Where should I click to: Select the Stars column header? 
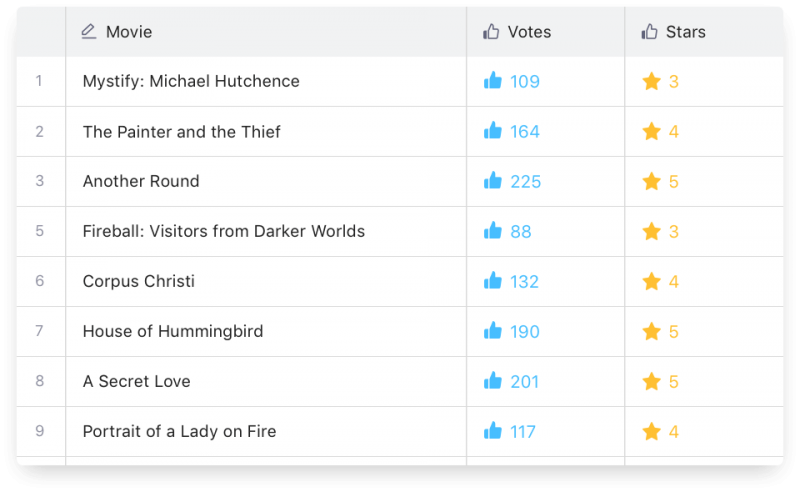[685, 32]
